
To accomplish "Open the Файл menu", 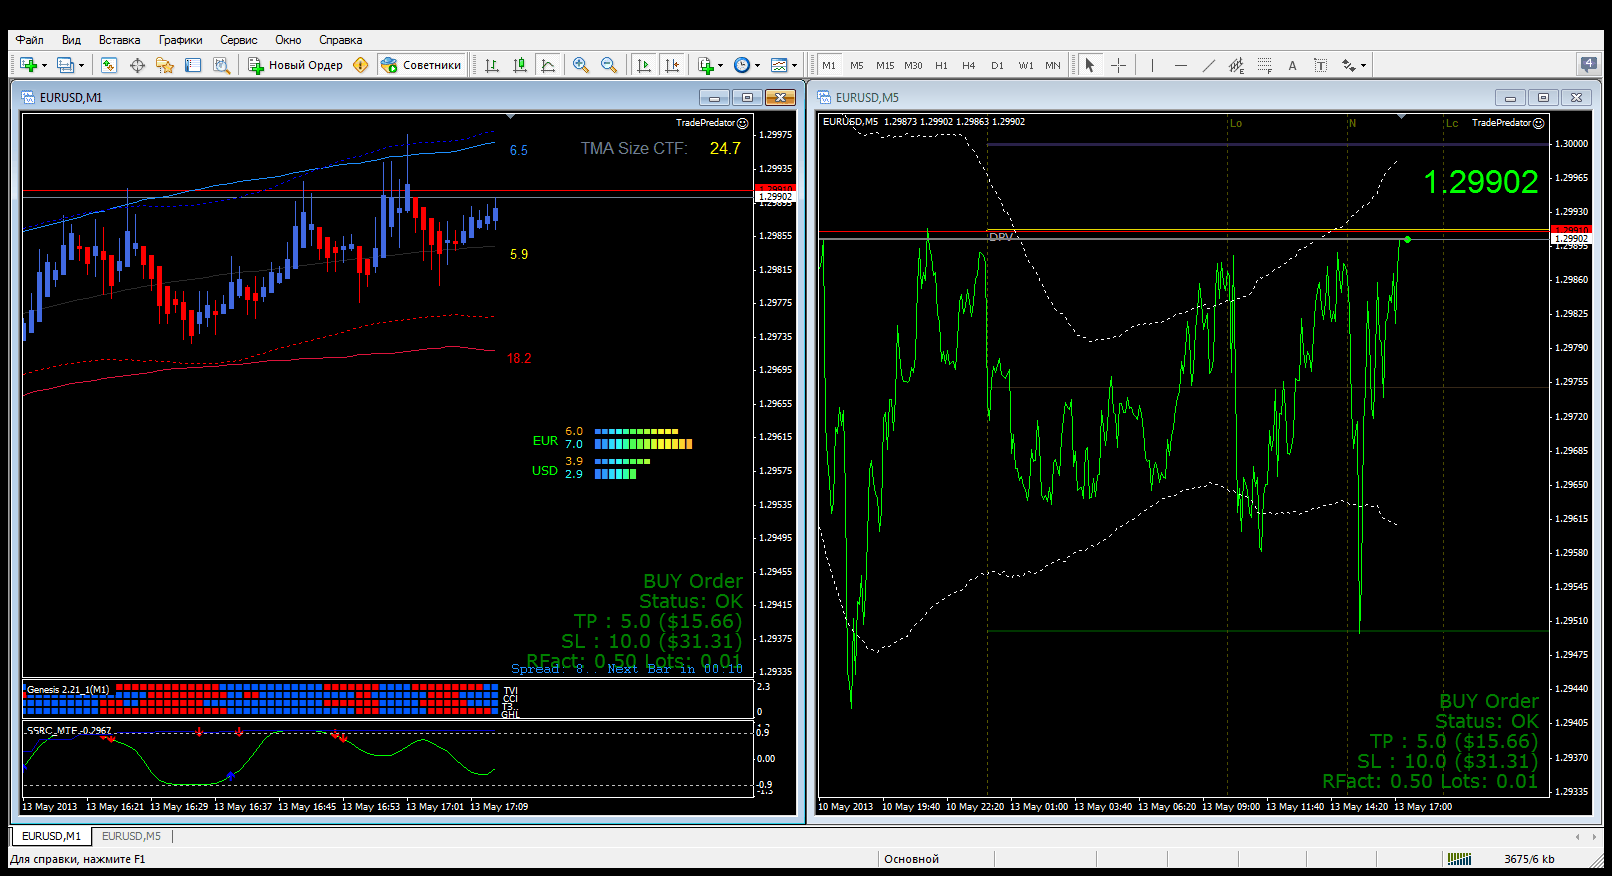I will coord(29,40).
